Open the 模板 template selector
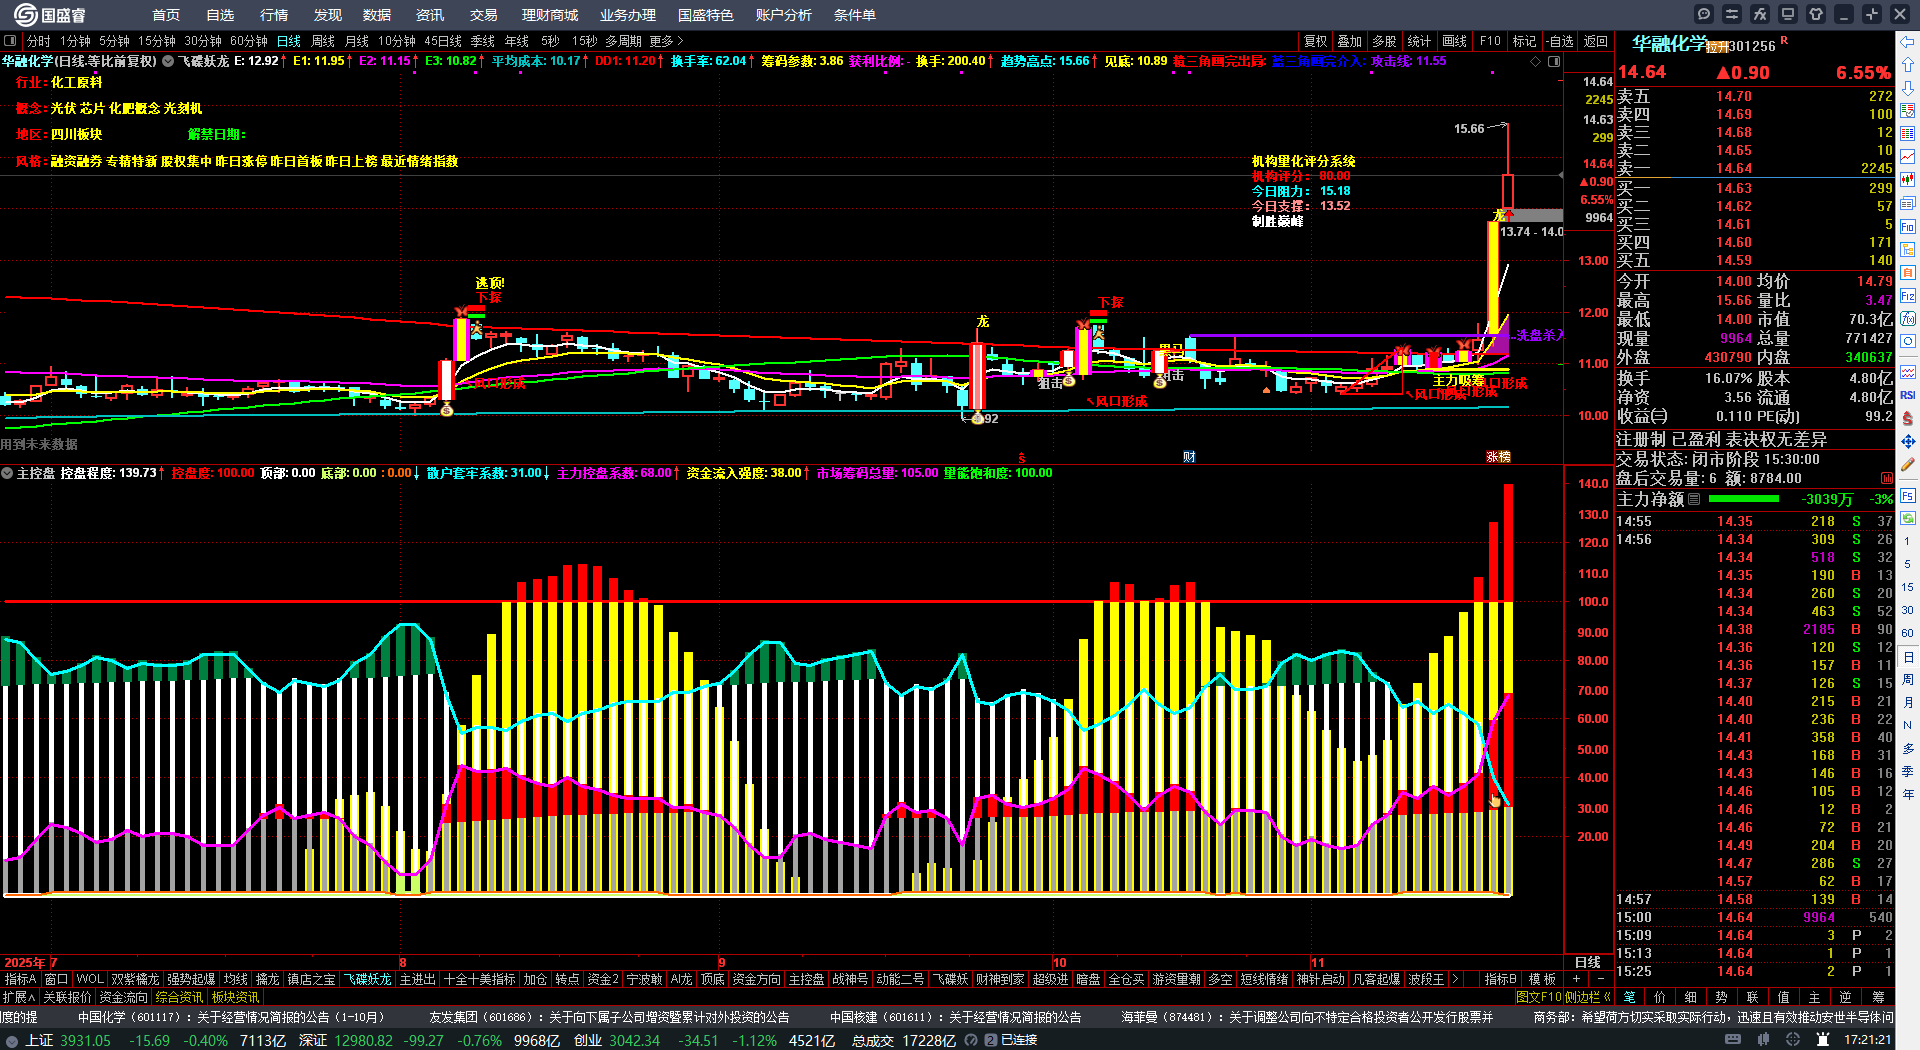 [1543, 979]
